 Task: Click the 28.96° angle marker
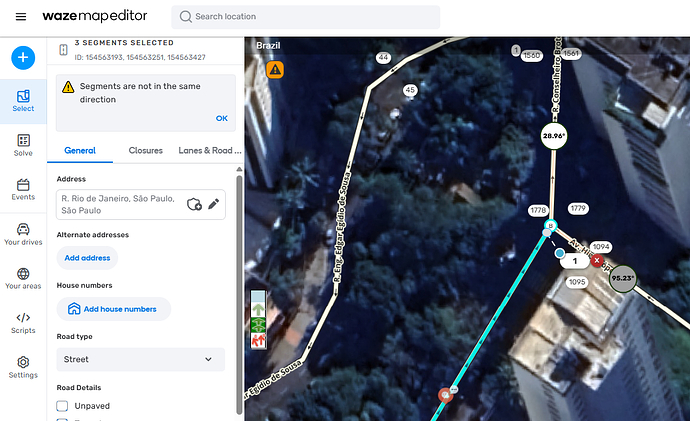[554, 136]
